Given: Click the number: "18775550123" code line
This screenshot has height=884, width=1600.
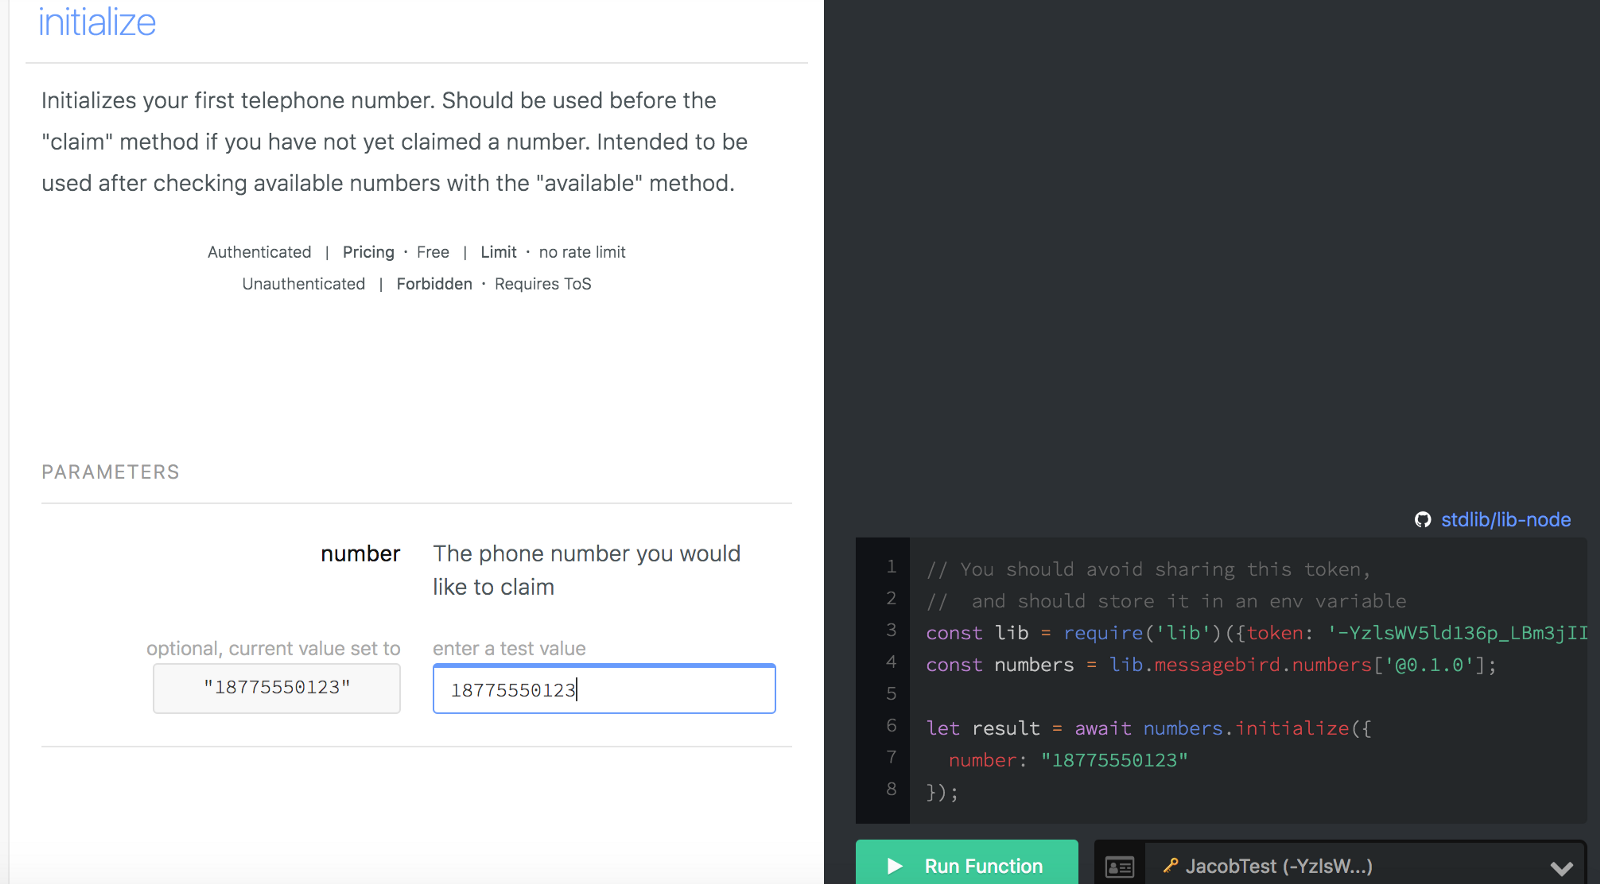Looking at the screenshot, I should 1067,761.
